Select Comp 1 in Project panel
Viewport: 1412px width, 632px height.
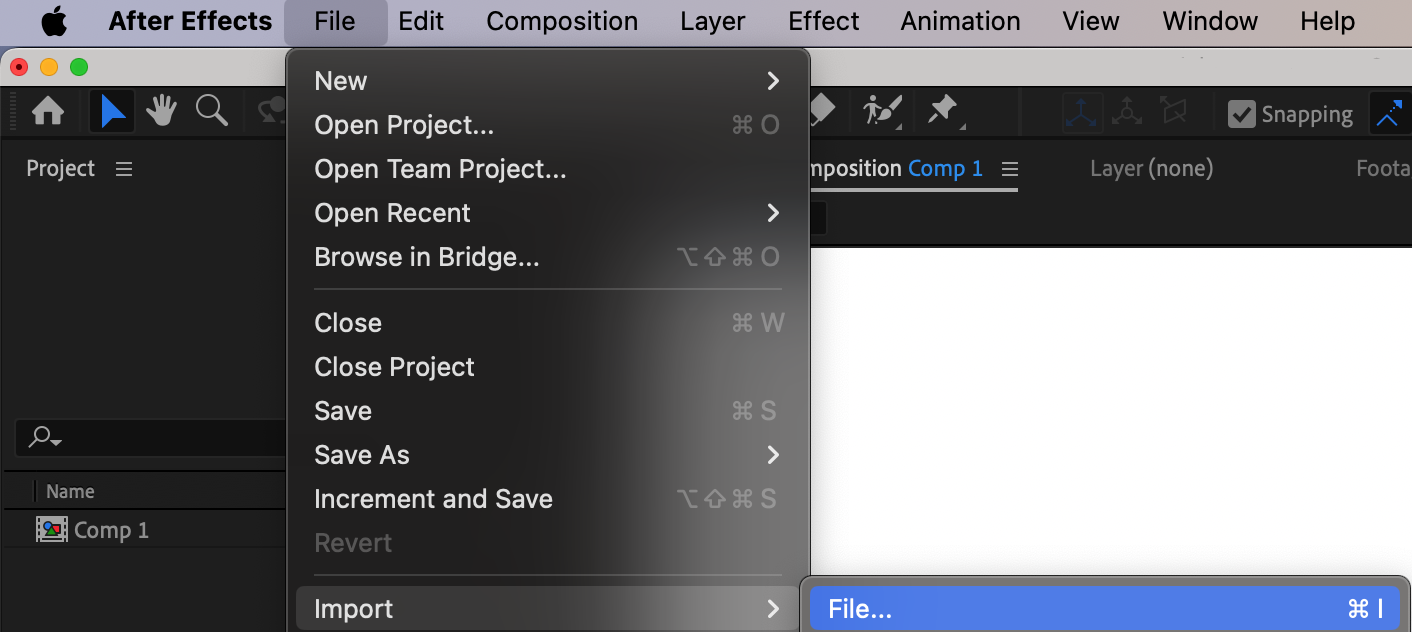[111, 530]
